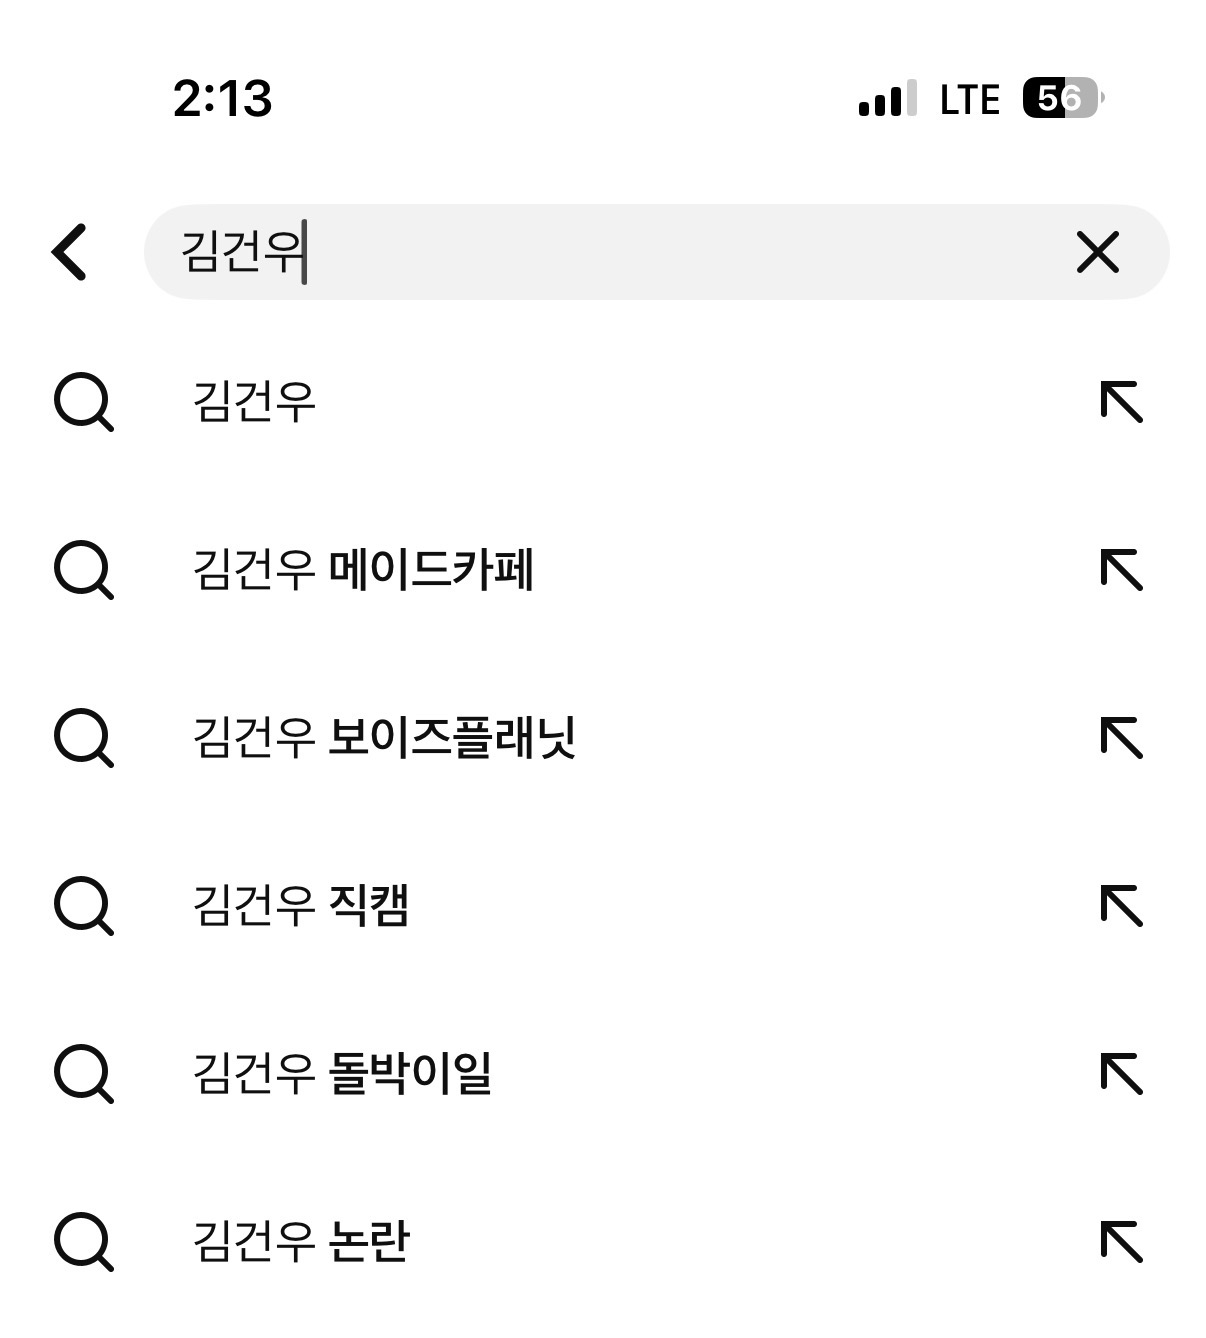Viewport: 1206px width, 1338px height.
Task: Insert 김건우 논란 via the arrow icon
Action: point(1121,1242)
